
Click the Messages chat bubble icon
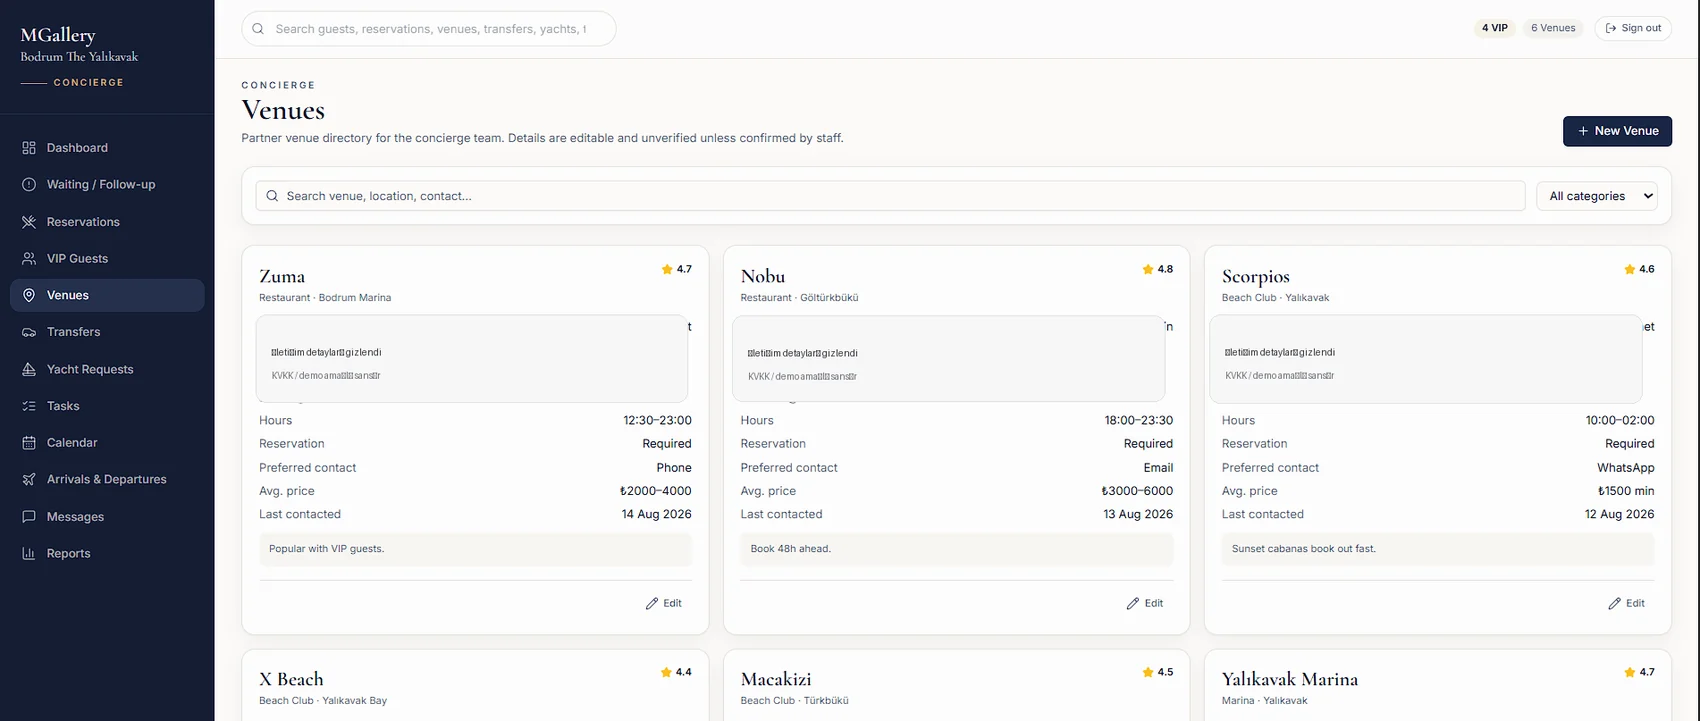(29, 517)
